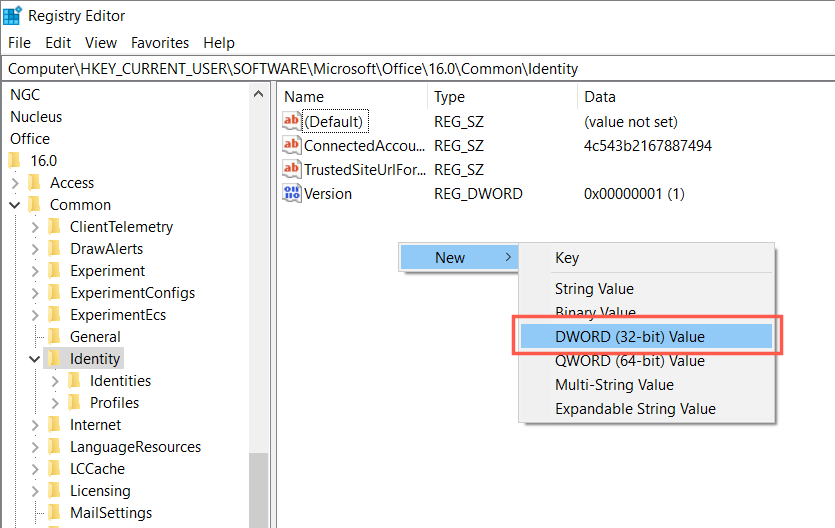Choose String Value from the submenu

(646, 288)
